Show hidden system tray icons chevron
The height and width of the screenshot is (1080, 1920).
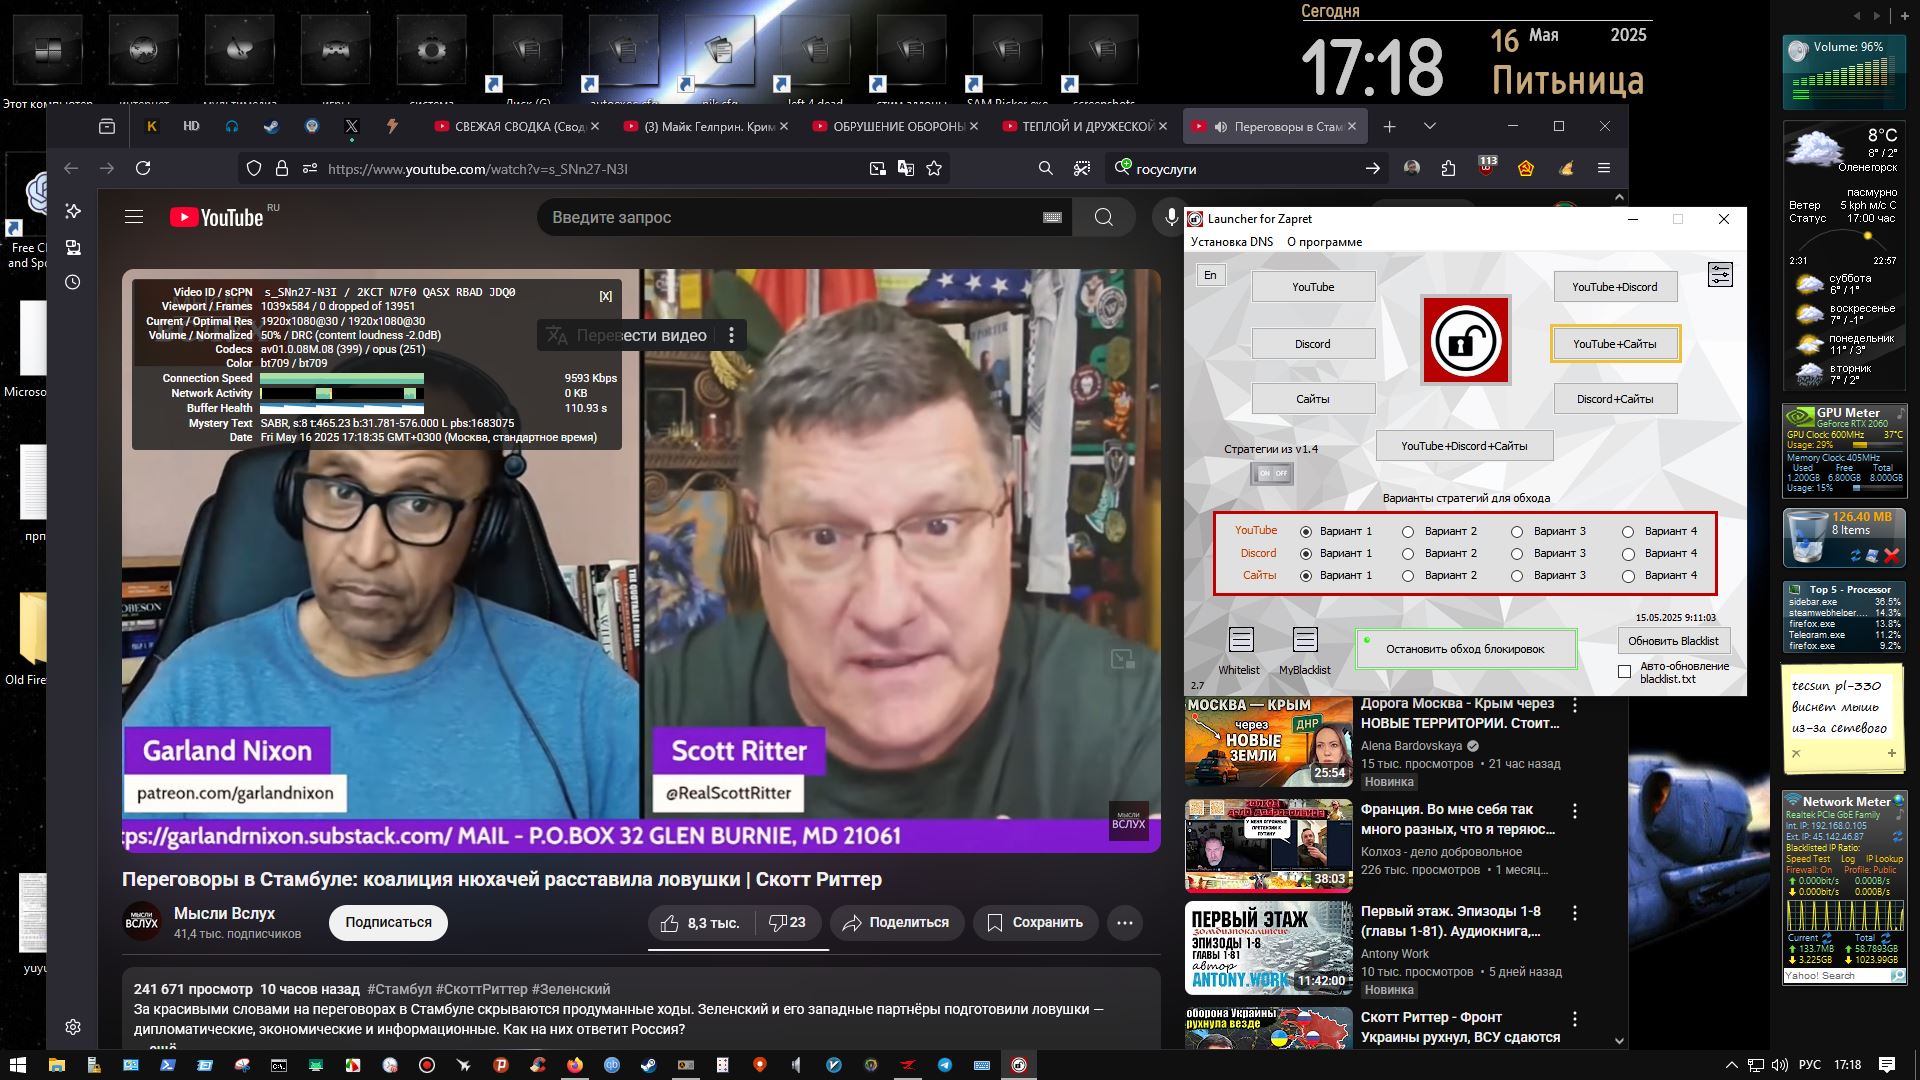(x=1731, y=1065)
